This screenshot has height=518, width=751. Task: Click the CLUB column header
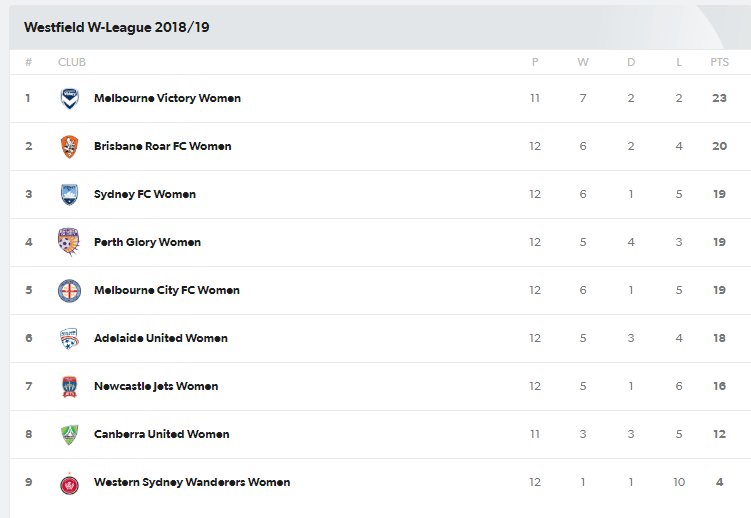[x=72, y=62]
